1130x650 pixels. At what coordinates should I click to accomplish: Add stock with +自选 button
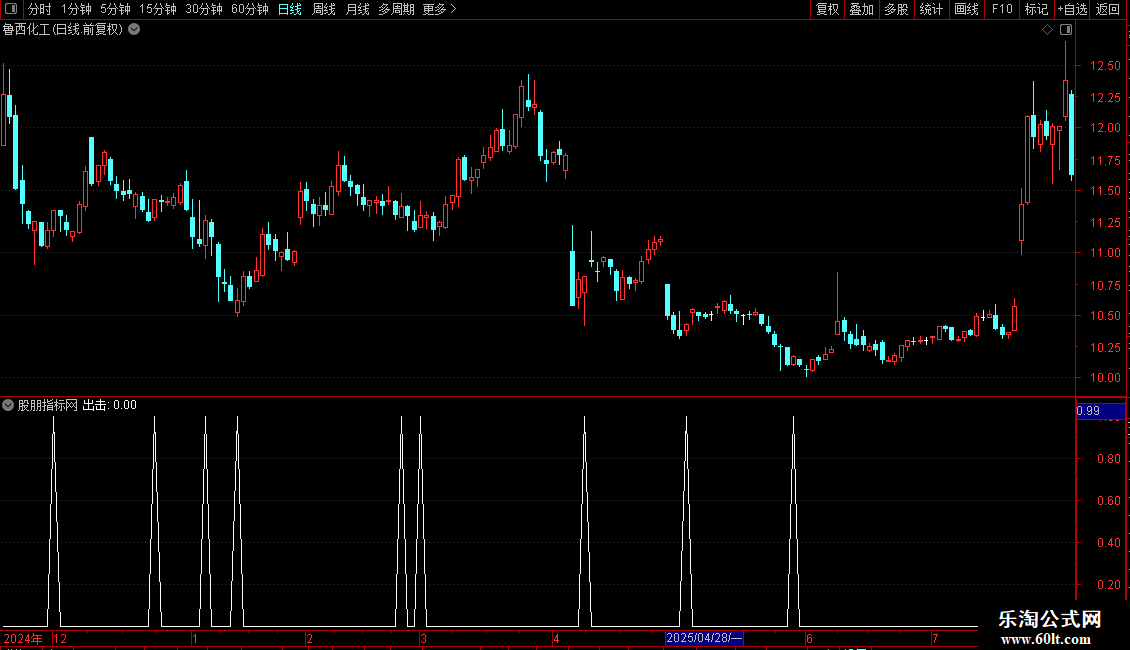click(1072, 9)
